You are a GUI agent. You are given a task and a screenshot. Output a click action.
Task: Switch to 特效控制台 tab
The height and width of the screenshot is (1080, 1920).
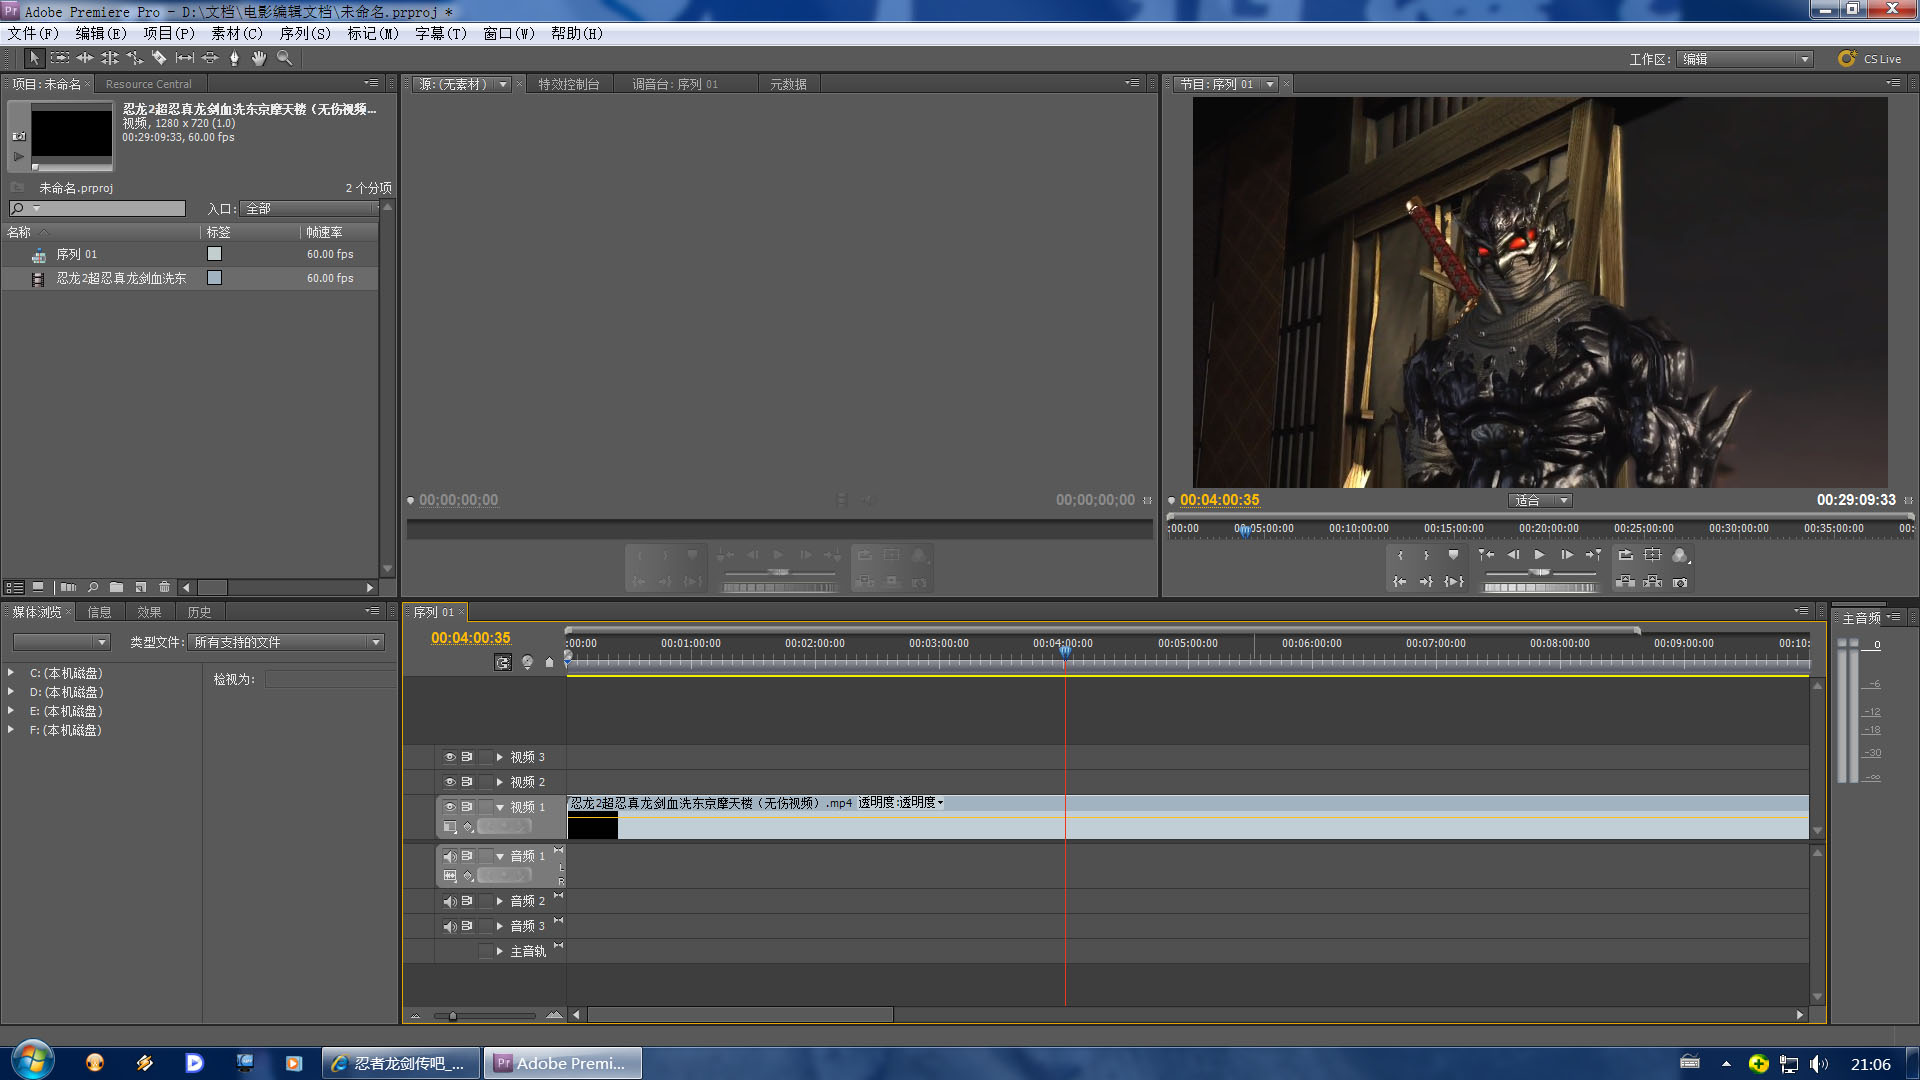568,84
